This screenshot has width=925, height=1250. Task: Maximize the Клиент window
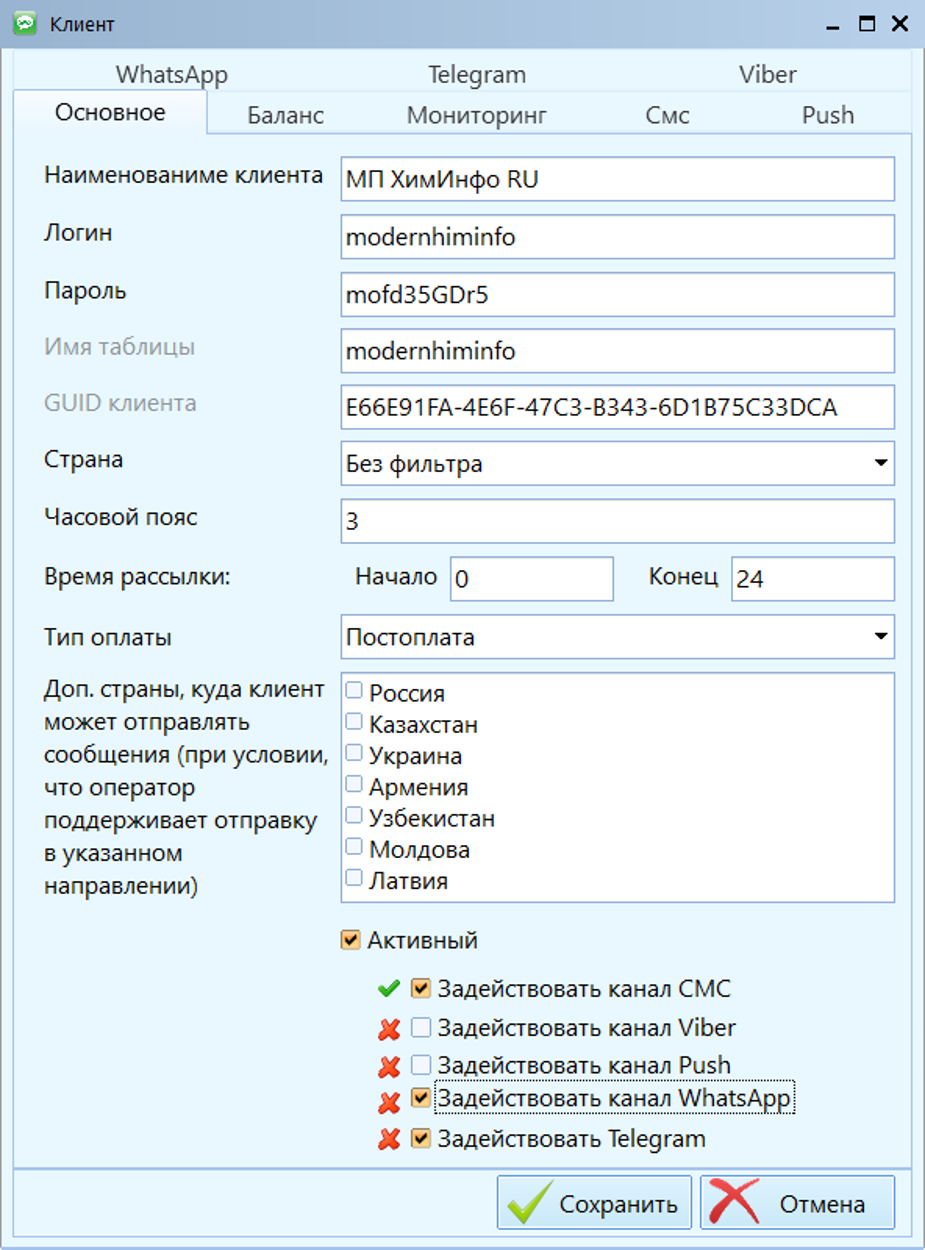[867, 23]
